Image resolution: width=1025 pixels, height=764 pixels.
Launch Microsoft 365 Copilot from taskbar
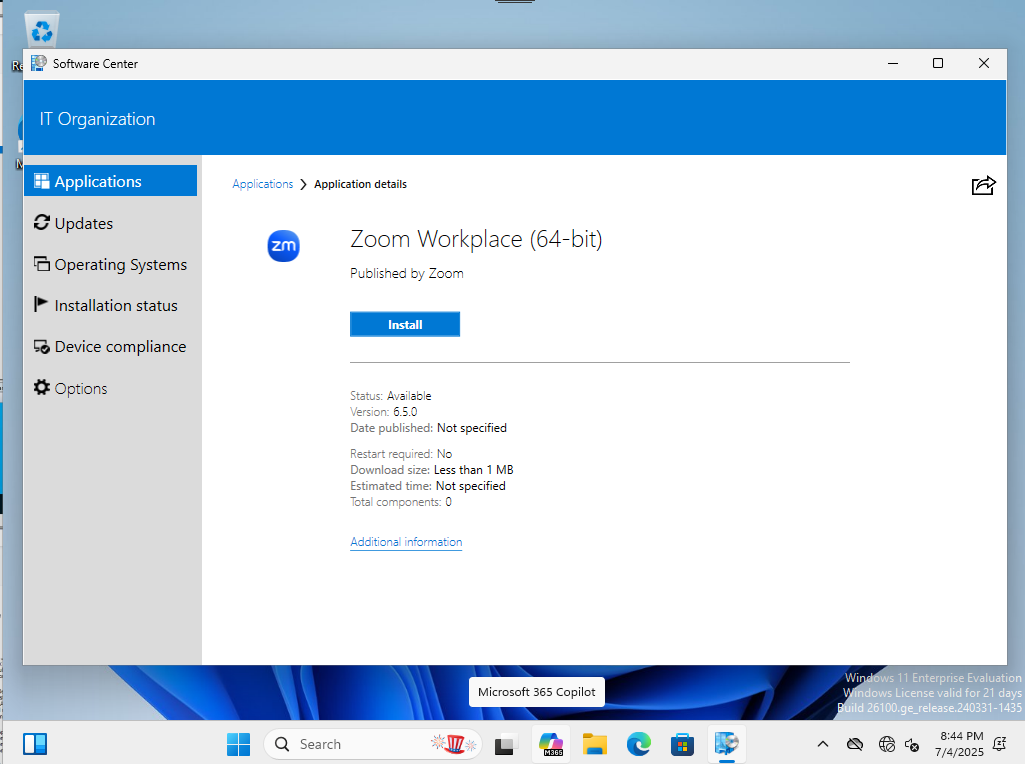(550, 744)
